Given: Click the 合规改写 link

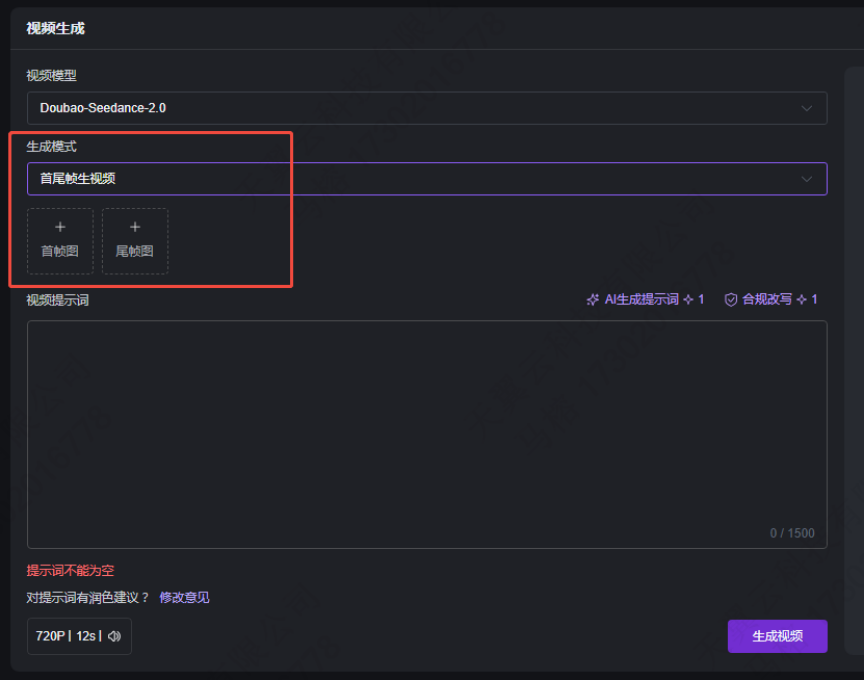Looking at the screenshot, I should (766, 299).
